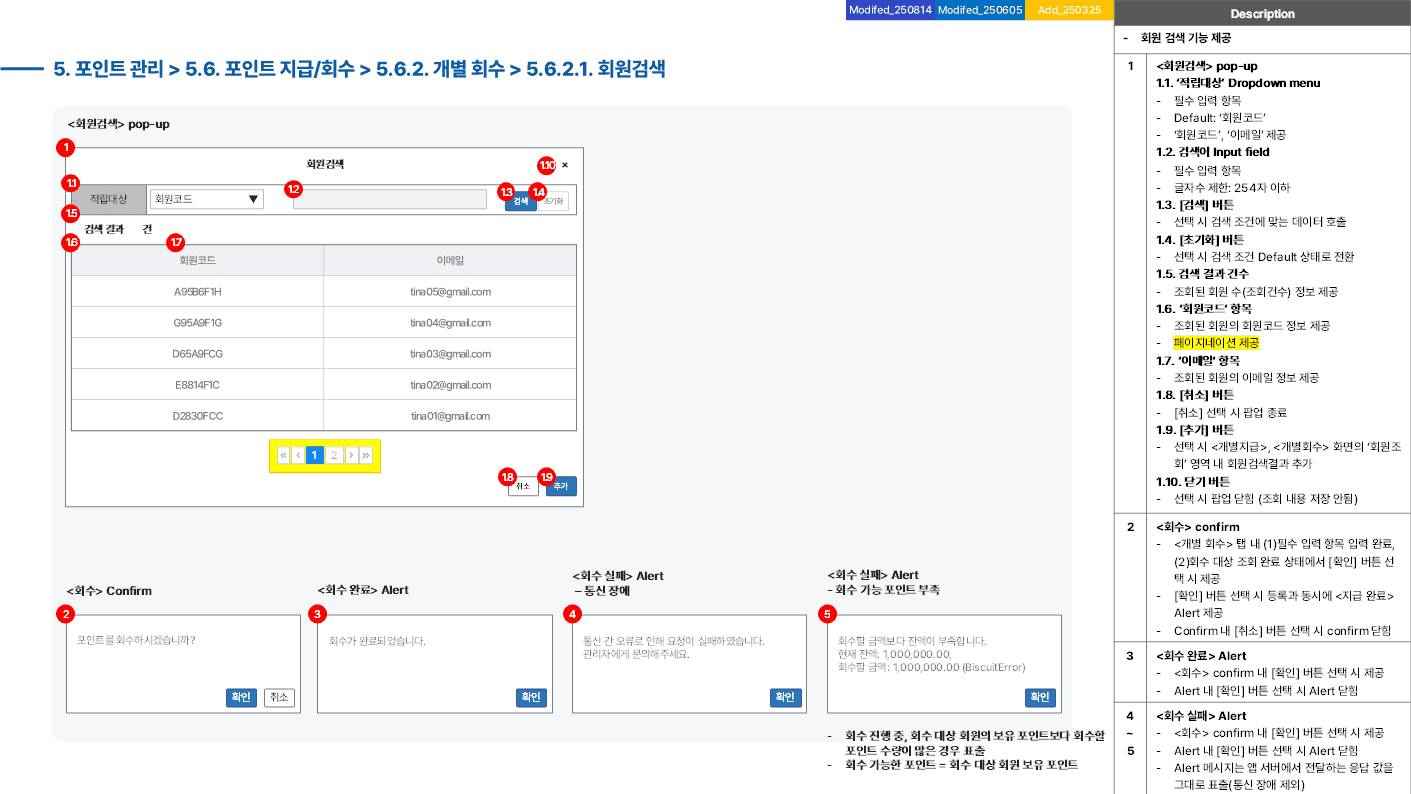Screen dimensions: 1411x794
Task: Jump to the last page with » icon
Action: [x=366, y=455]
